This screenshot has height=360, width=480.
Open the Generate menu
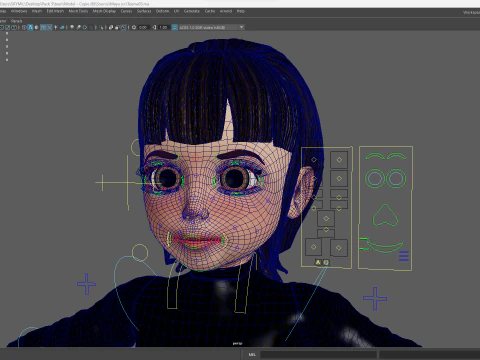[x=192, y=11]
